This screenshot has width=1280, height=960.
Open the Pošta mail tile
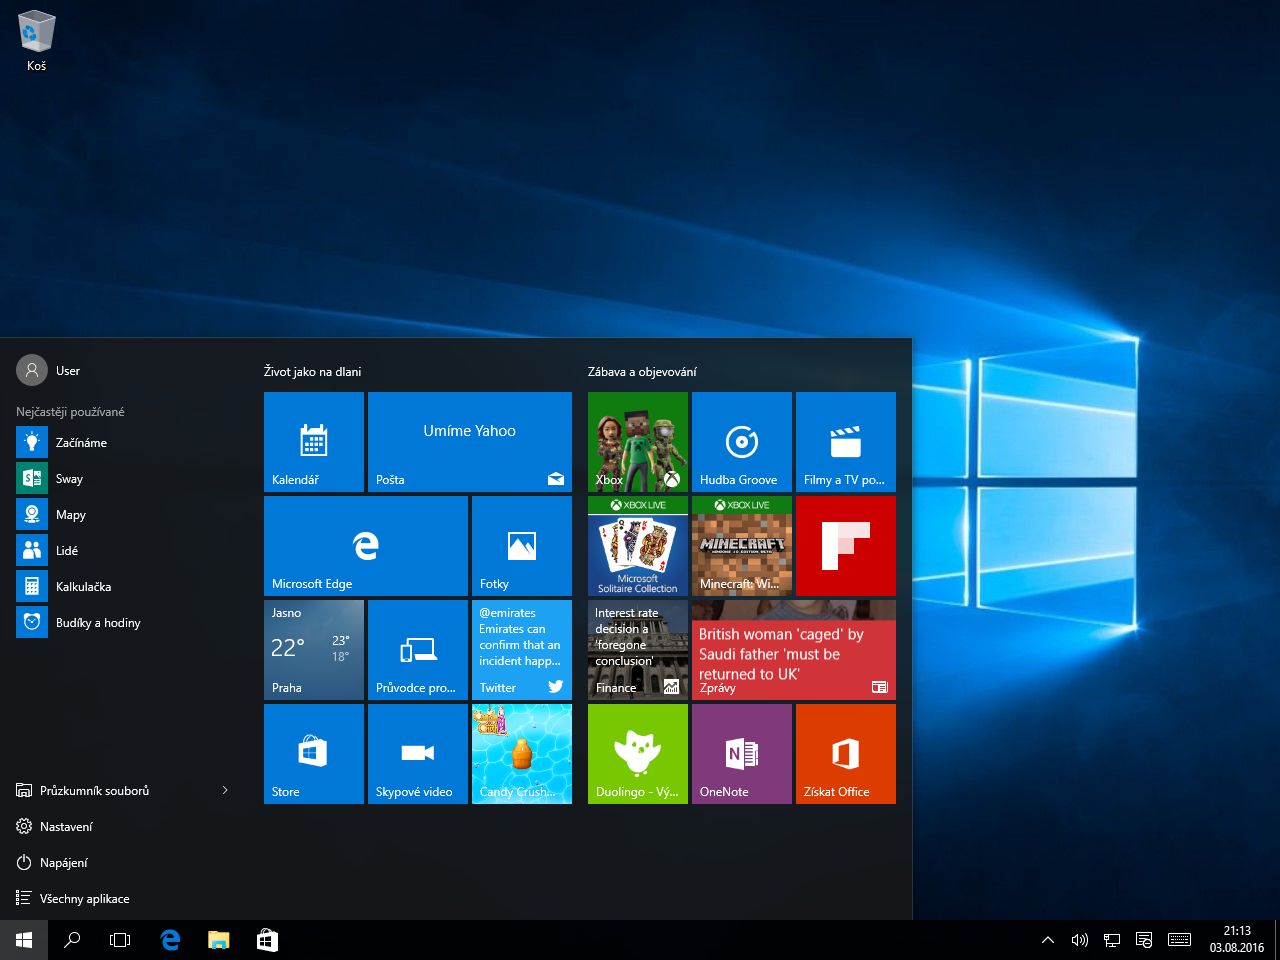(470, 442)
